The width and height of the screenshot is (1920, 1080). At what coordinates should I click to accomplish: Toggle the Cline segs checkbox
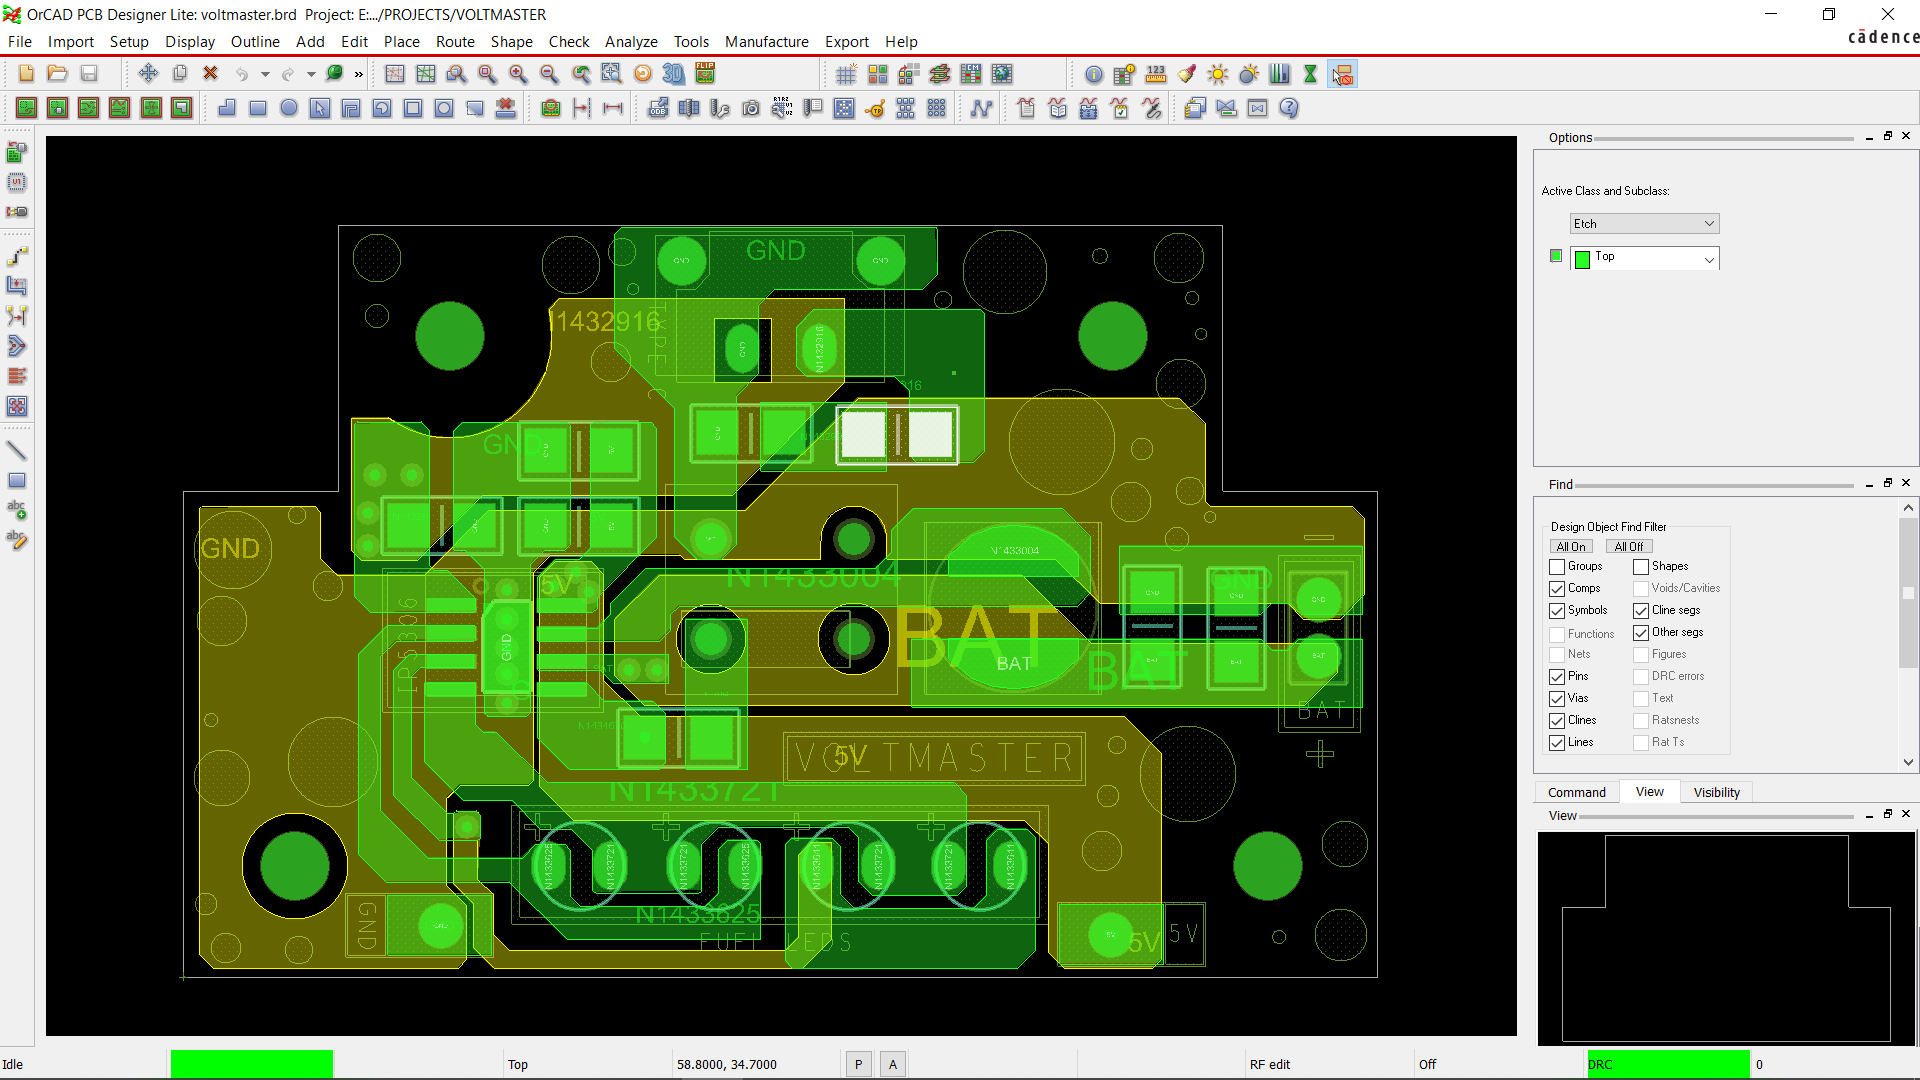coord(1641,611)
